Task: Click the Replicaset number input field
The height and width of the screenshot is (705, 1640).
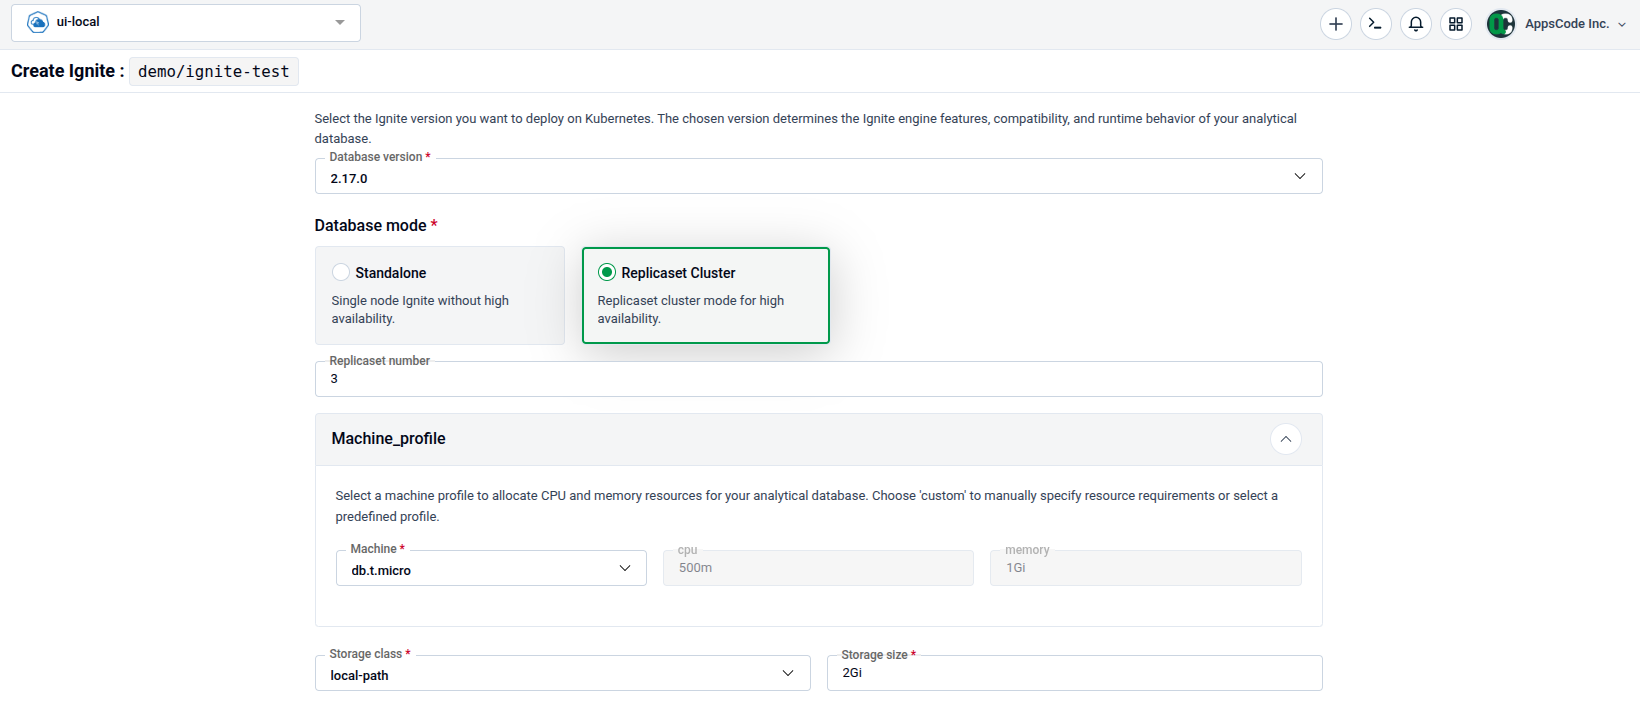Action: (x=818, y=379)
